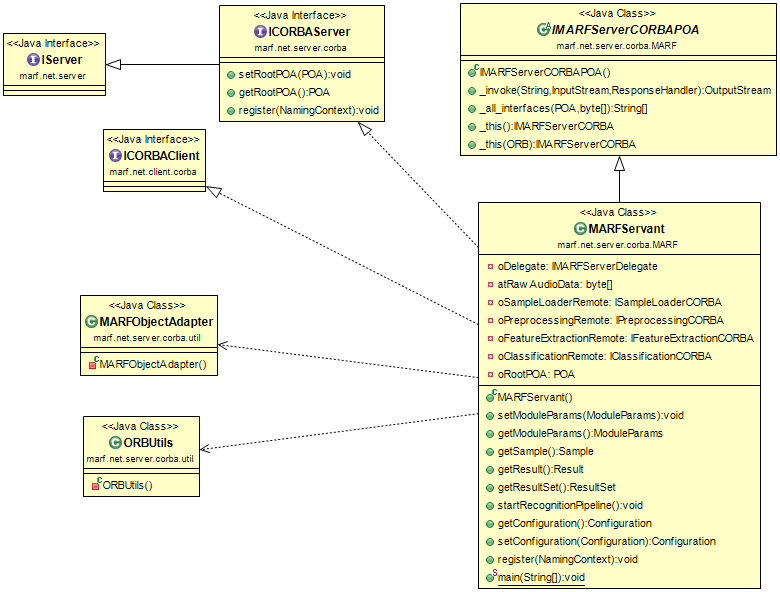Click the ORBUtils class icon
Screen dimensions: 780x592
coord(115,443)
